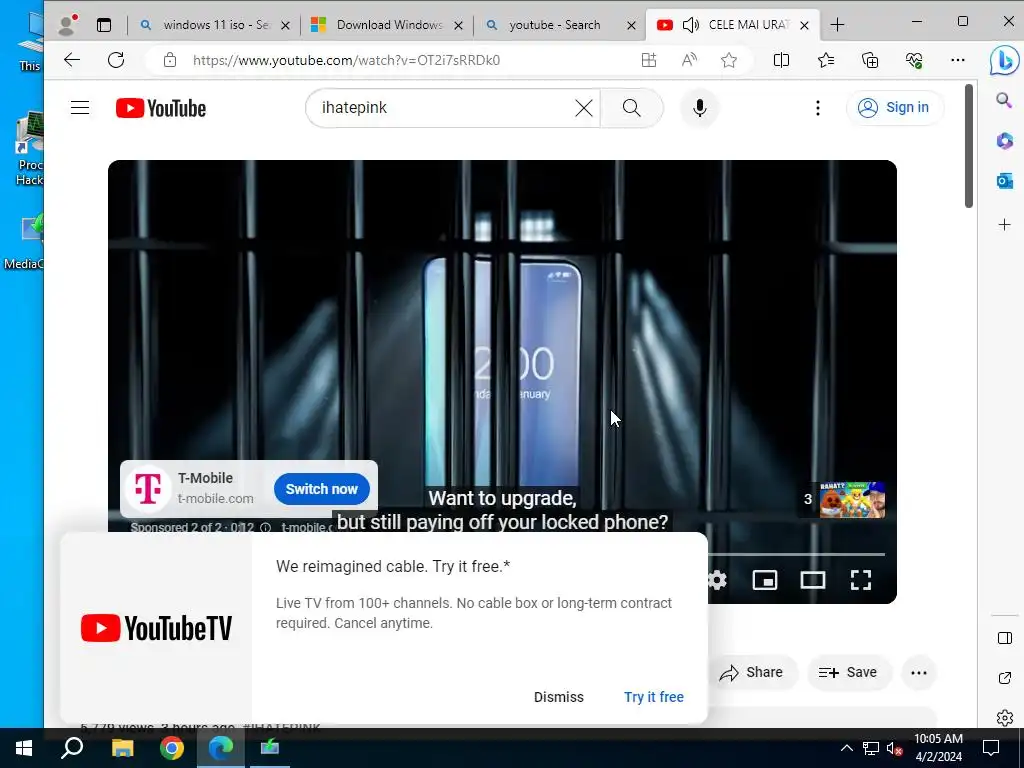Click Try it free for YouTube TV
The width and height of the screenshot is (1024, 768).
point(654,697)
